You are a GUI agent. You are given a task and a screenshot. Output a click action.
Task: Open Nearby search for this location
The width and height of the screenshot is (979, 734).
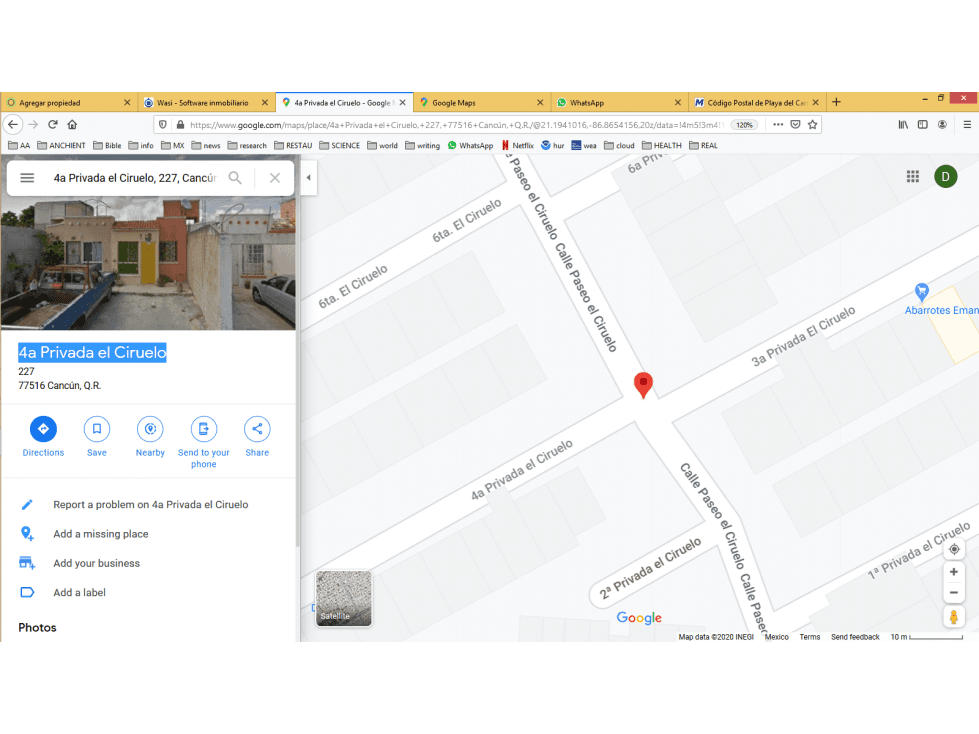click(x=150, y=429)
